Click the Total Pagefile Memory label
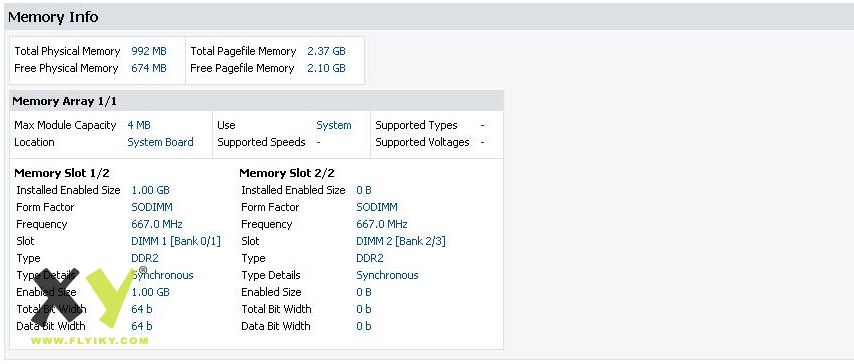The height and width of the screenshot is (364, 854). [x=243, y=51]
